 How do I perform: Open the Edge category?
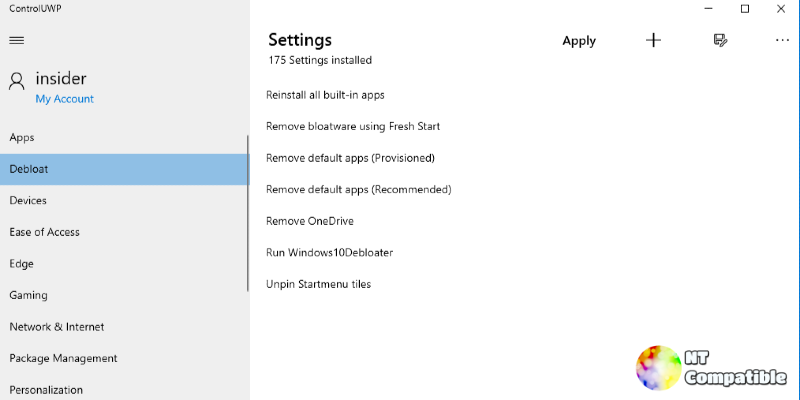point(124,264)
